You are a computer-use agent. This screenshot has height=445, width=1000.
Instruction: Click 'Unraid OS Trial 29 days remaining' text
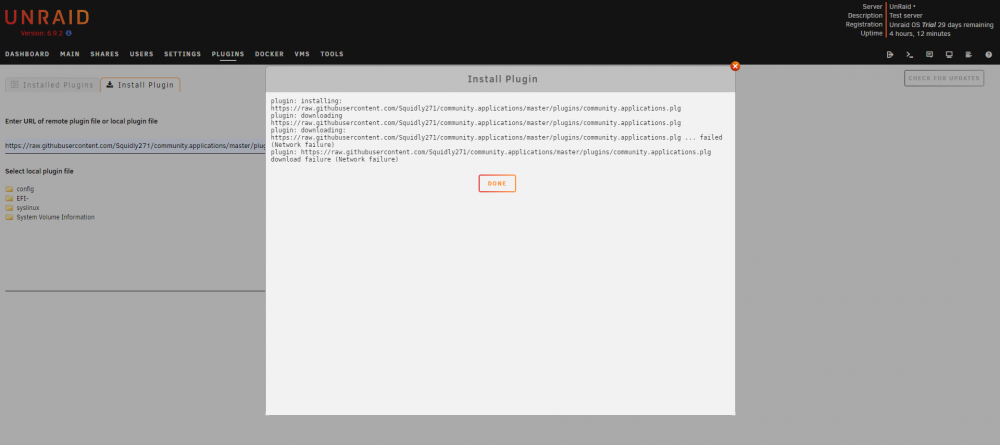941,24
